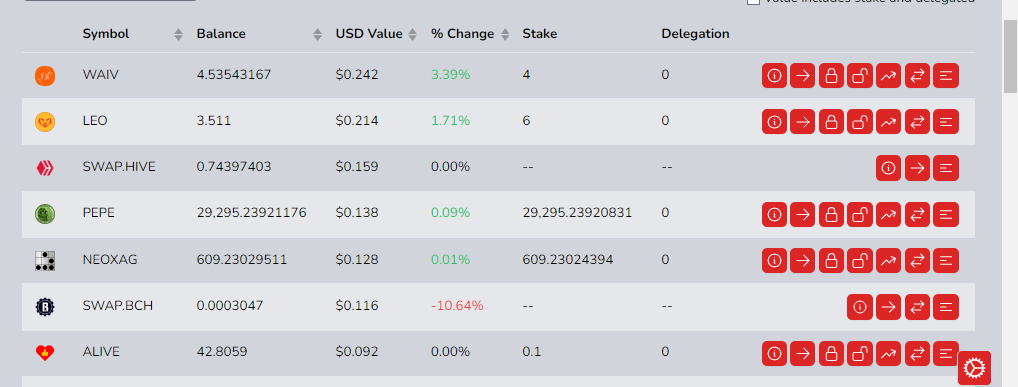Open NEOXAG info icon
1018x387 pixels.
[x=774, y=260]
